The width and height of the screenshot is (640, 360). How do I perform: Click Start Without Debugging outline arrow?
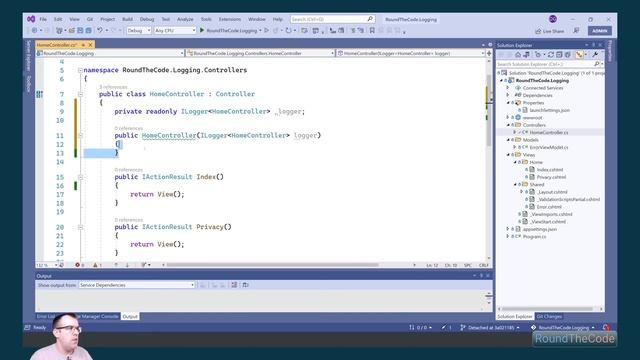coord(267,30)
